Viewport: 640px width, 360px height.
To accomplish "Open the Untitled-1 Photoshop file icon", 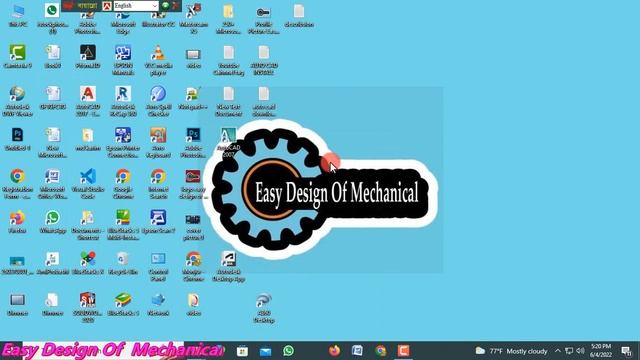I will click(x=18, y=139).
